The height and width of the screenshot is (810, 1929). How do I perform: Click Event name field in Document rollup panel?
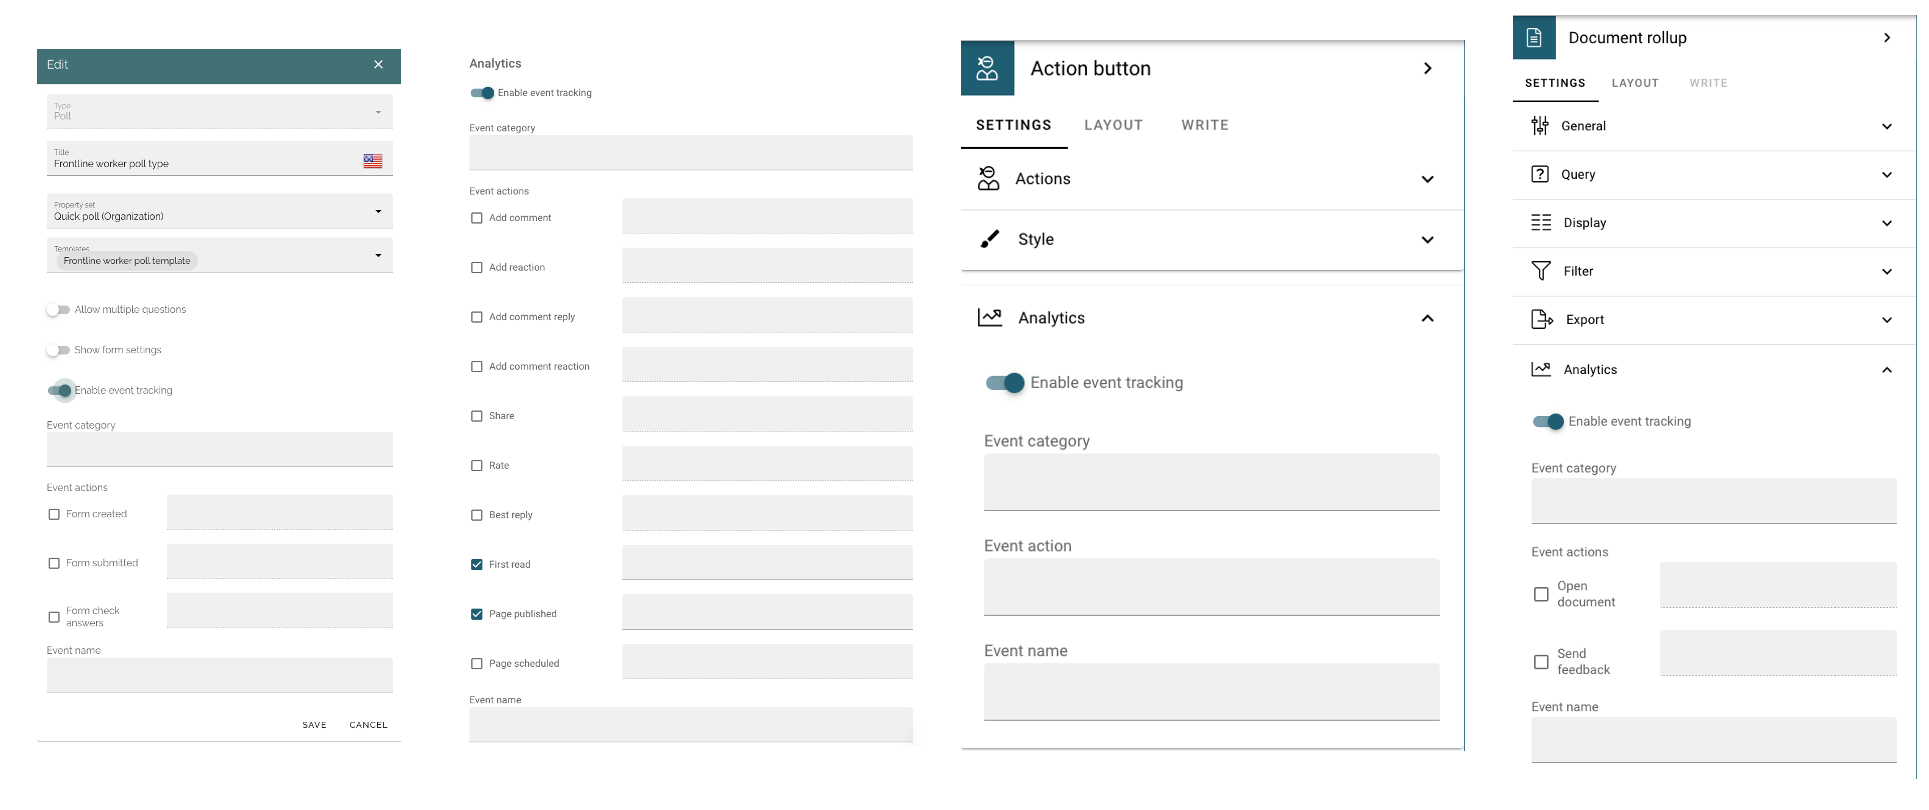tap(1713, 740)
